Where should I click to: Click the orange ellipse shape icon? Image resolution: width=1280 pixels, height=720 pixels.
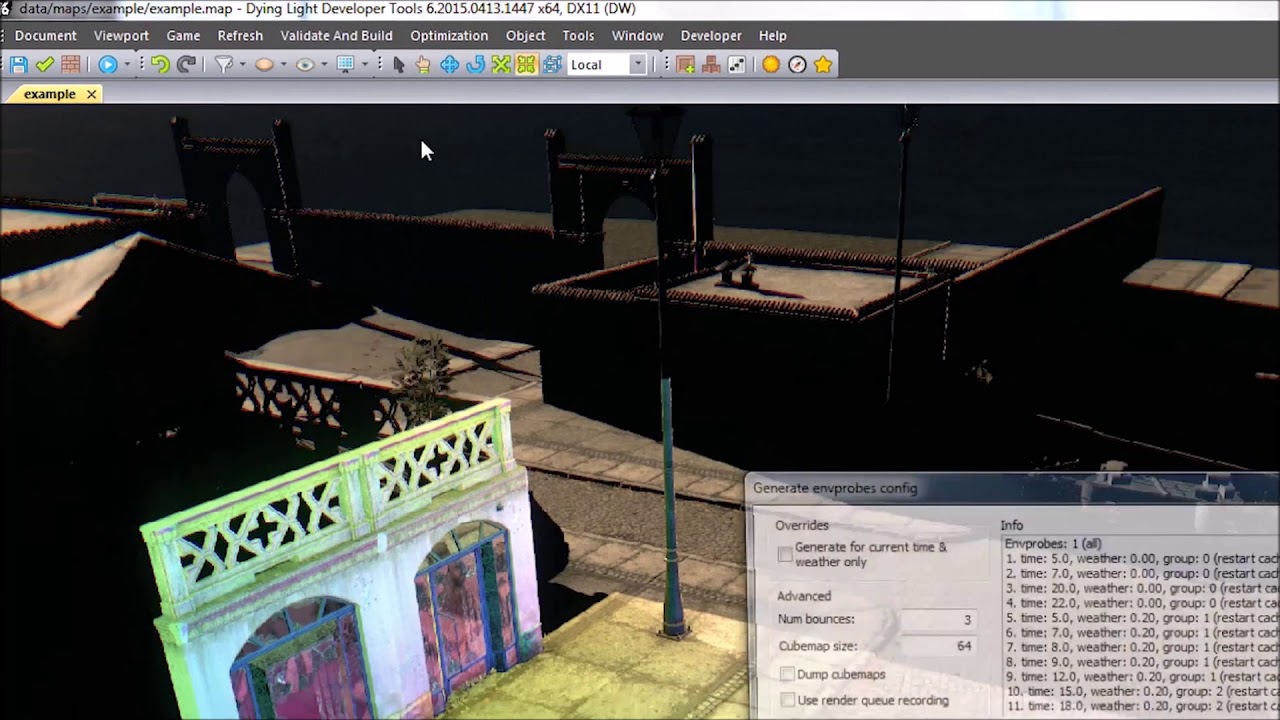[x=264, y=65]
